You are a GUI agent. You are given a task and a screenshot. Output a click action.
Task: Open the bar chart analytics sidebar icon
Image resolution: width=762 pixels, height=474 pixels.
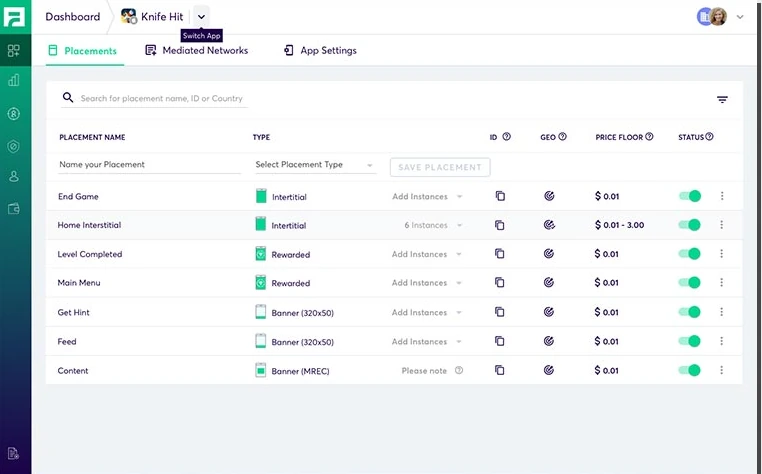(14, 80)
